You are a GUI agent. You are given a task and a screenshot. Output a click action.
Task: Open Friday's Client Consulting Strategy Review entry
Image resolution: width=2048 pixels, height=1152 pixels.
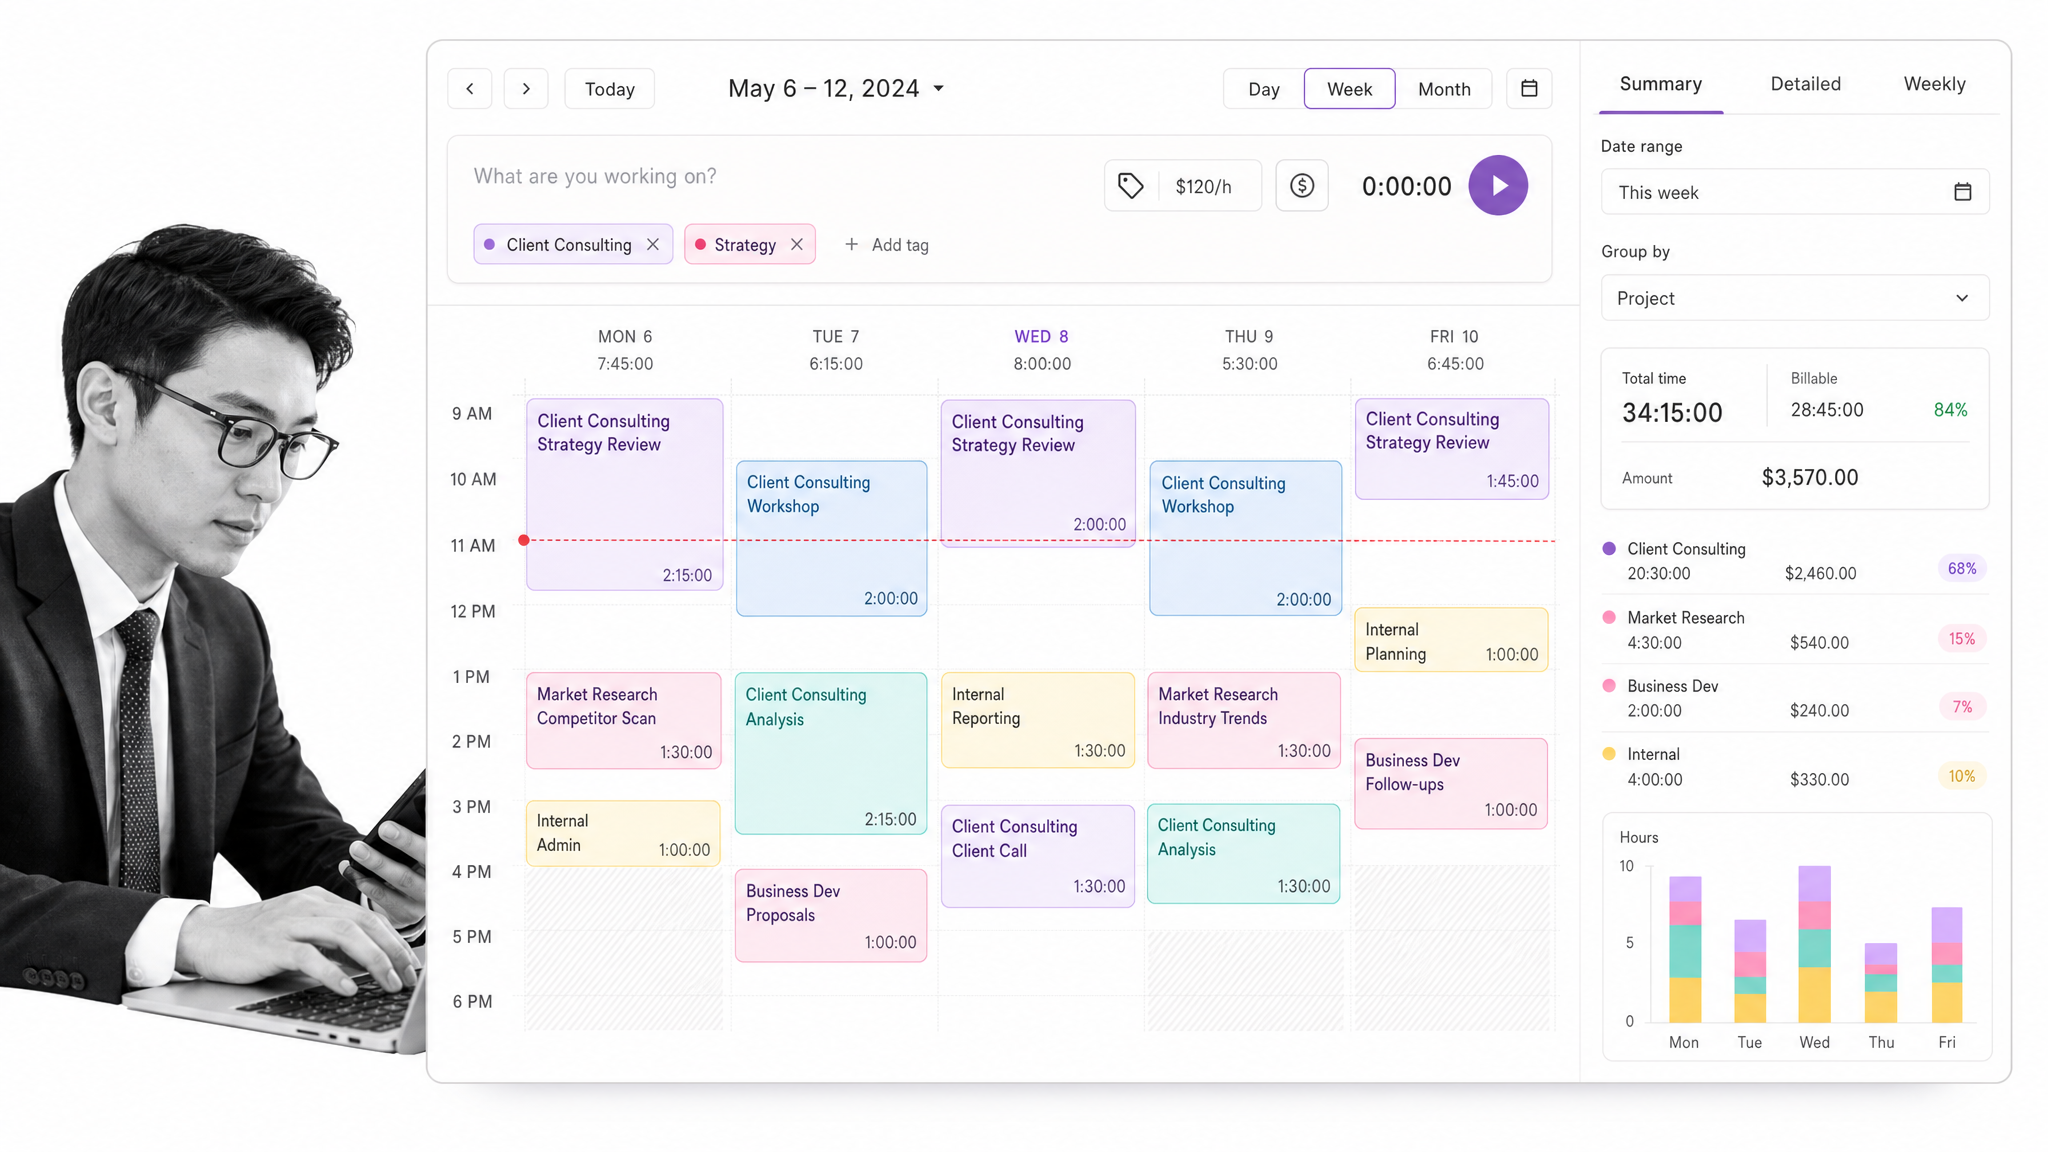click(1452, 449)
